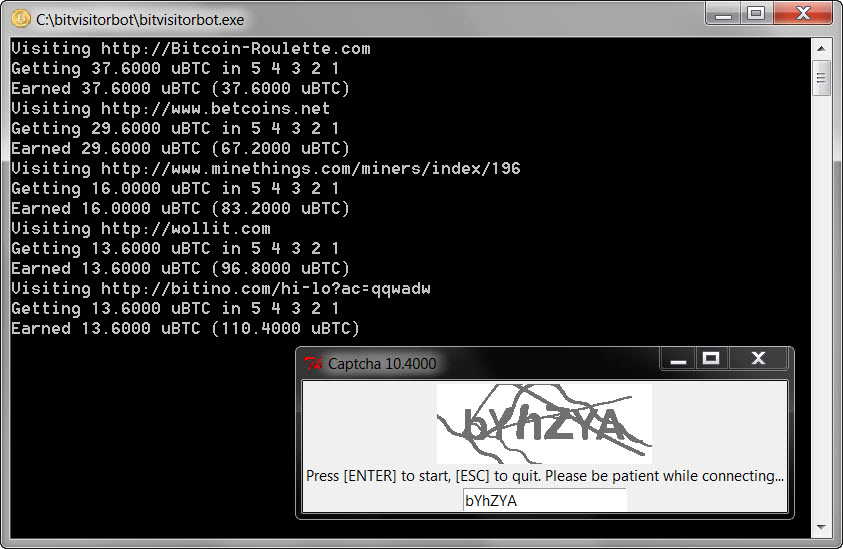
Task: Click the 'Getting 29.6000 uBTC' countdown line
Action: click(175, 129)
